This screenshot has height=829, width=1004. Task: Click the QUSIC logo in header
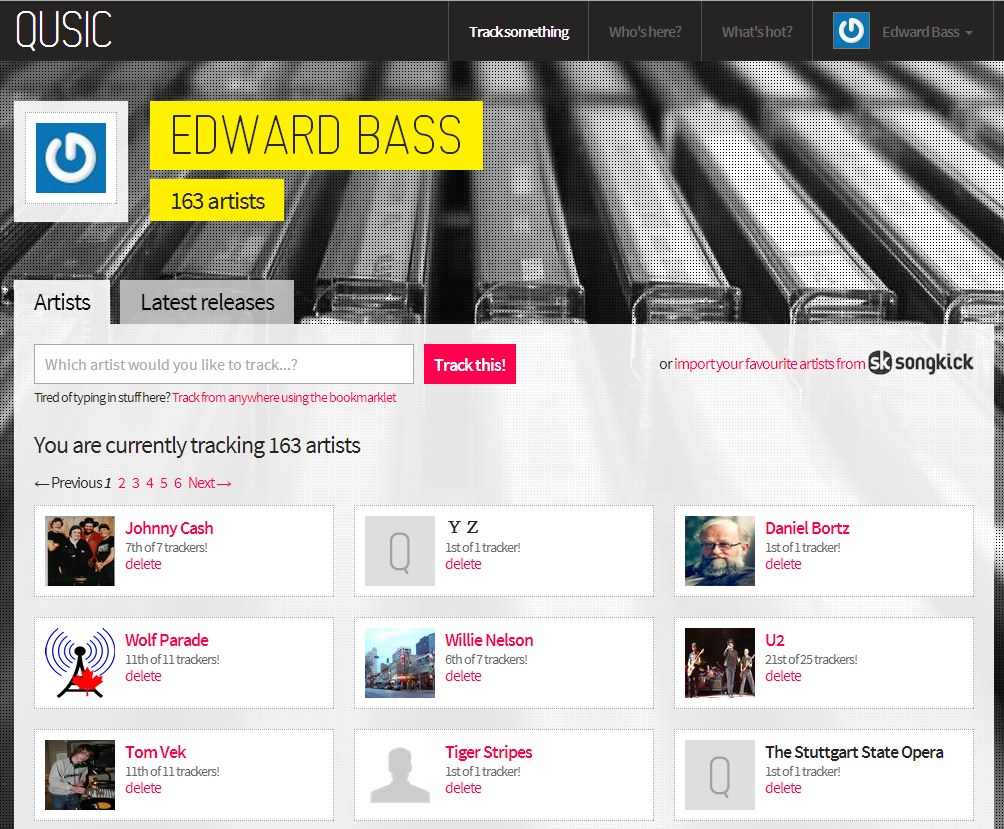[63, 30]
